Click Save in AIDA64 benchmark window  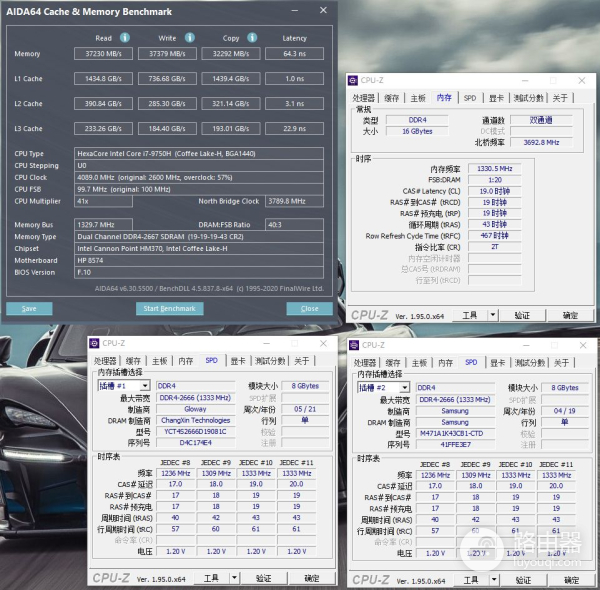point(29,308)
